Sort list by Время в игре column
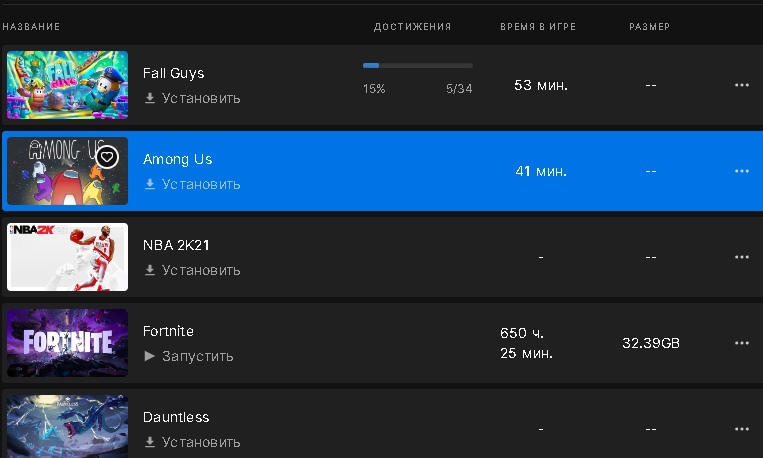 click(538, 26)
